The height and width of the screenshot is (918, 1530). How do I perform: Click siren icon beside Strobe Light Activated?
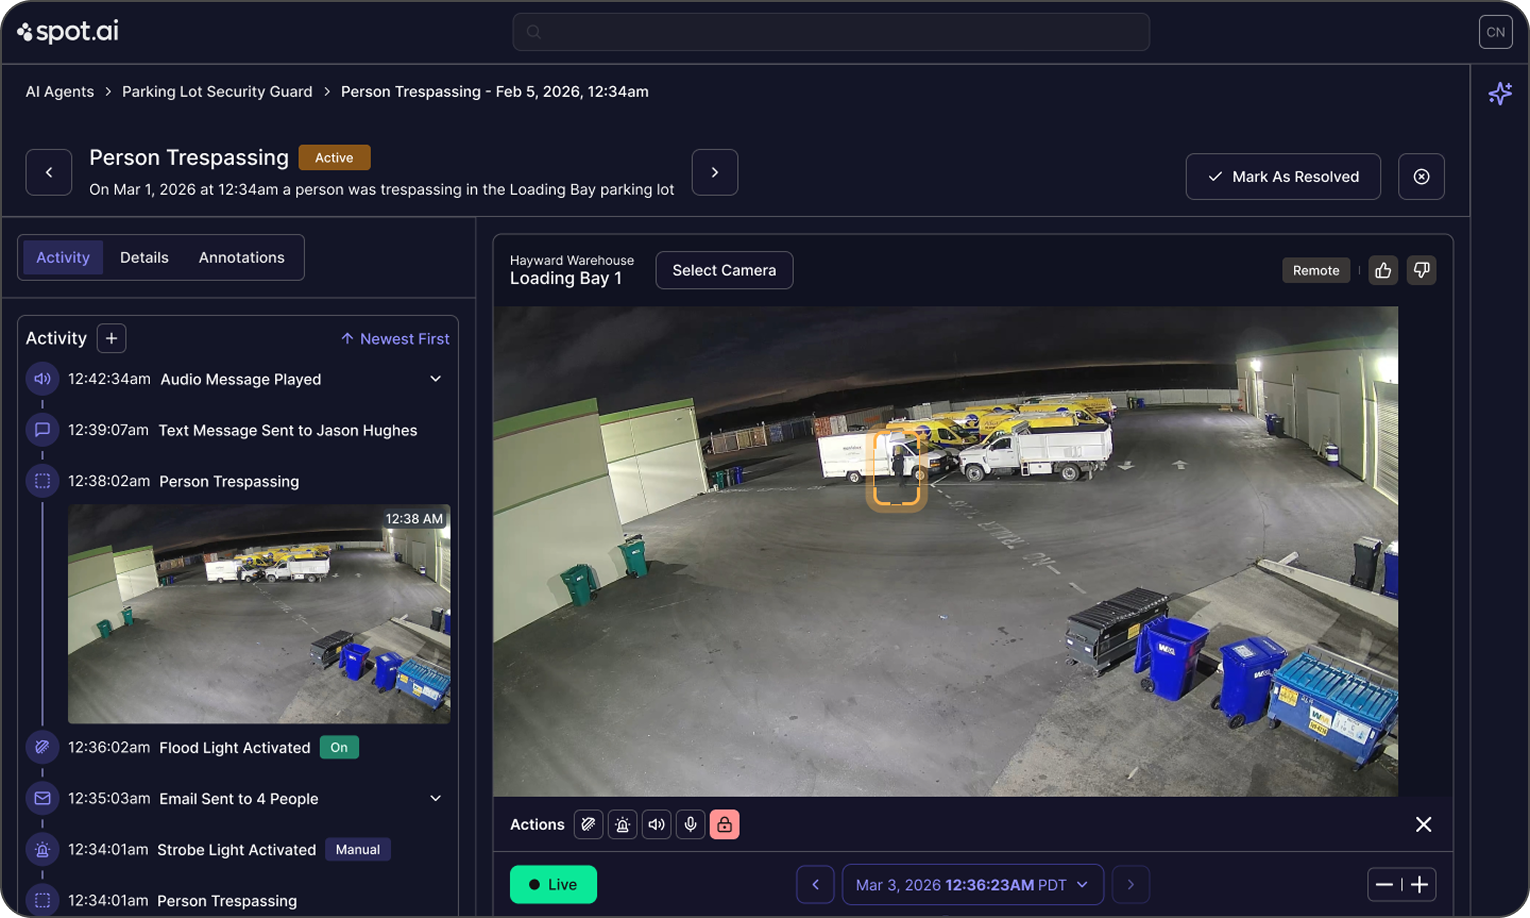click(42, 849)
